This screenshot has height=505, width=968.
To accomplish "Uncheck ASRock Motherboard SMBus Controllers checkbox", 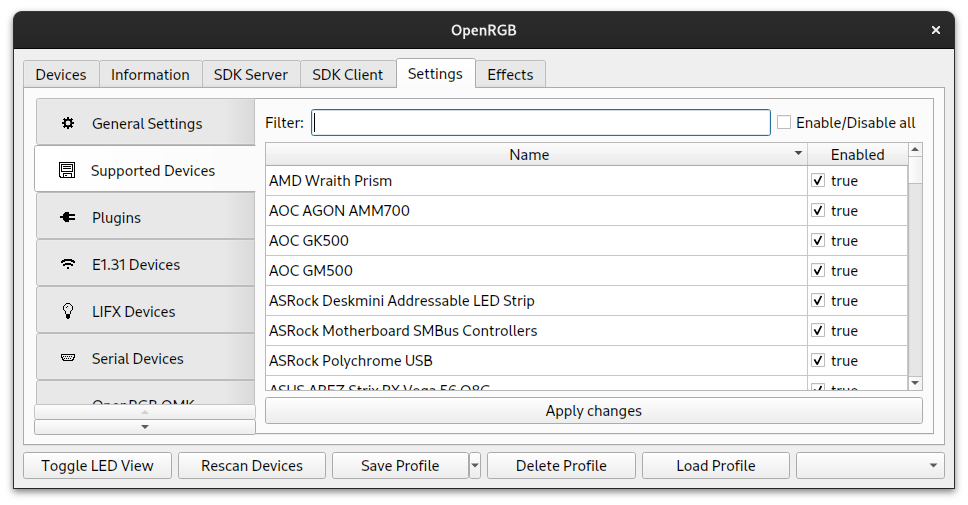I will point(818,330).
